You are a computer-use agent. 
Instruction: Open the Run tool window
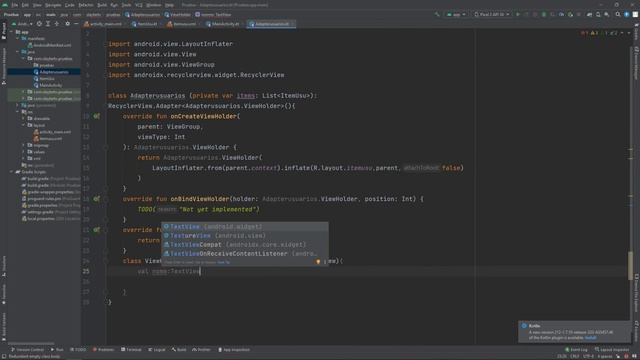pyautogui.click(x=57, y=350)
